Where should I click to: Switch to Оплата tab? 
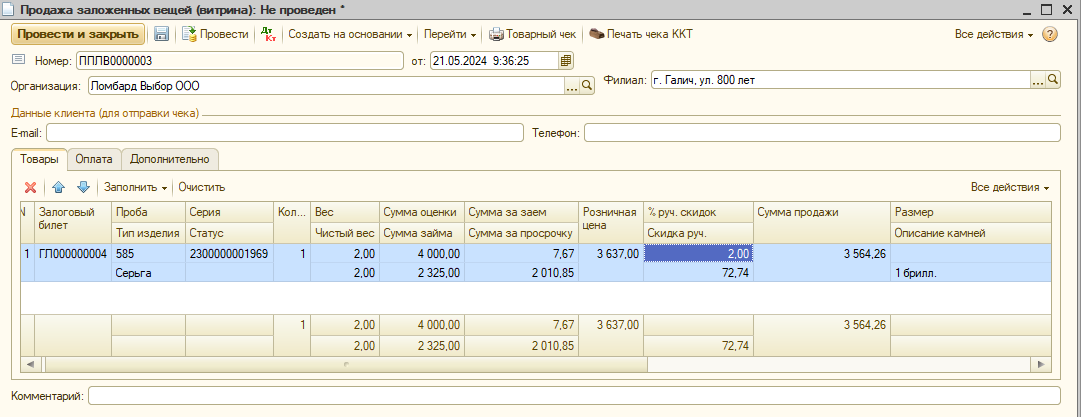94,159
